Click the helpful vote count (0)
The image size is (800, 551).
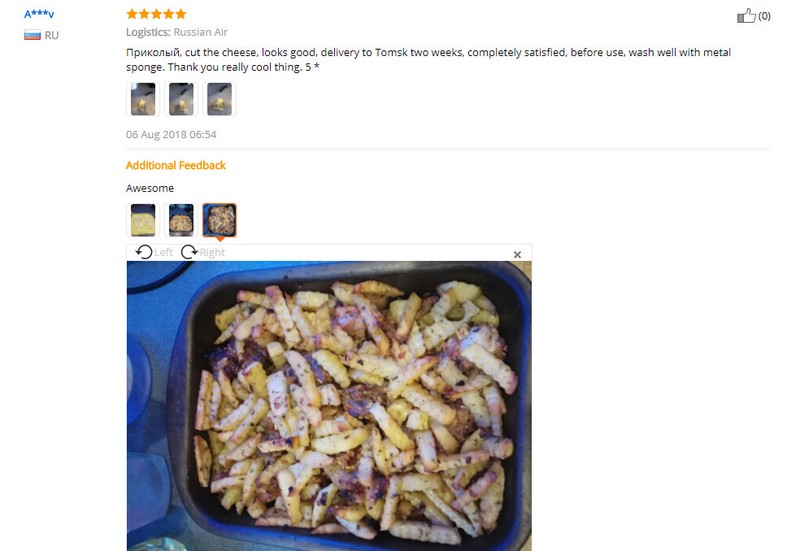click(x=764, y=16)
